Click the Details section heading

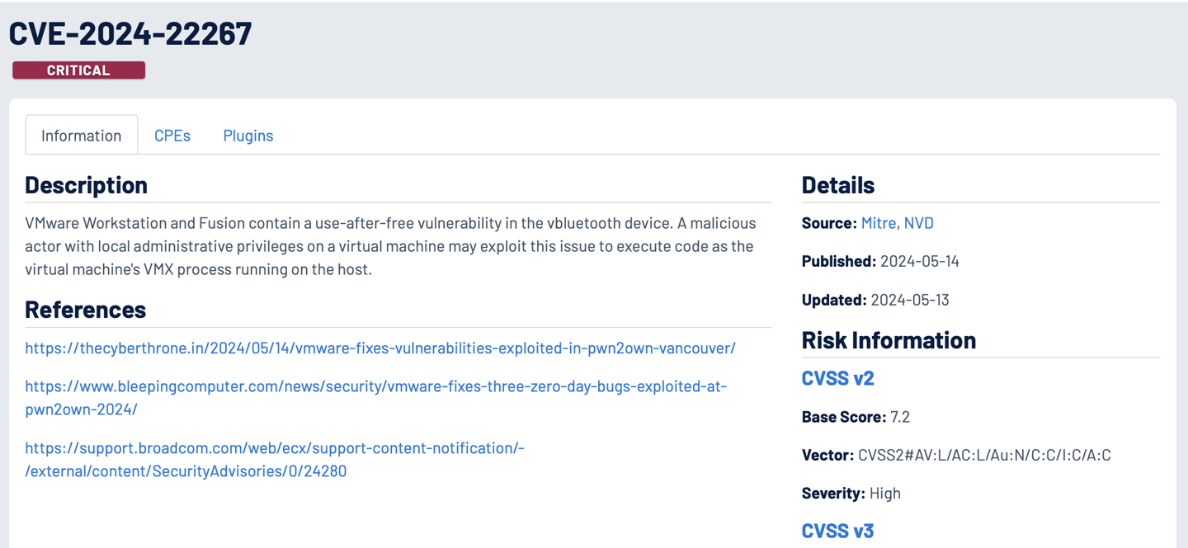point(838,185)
